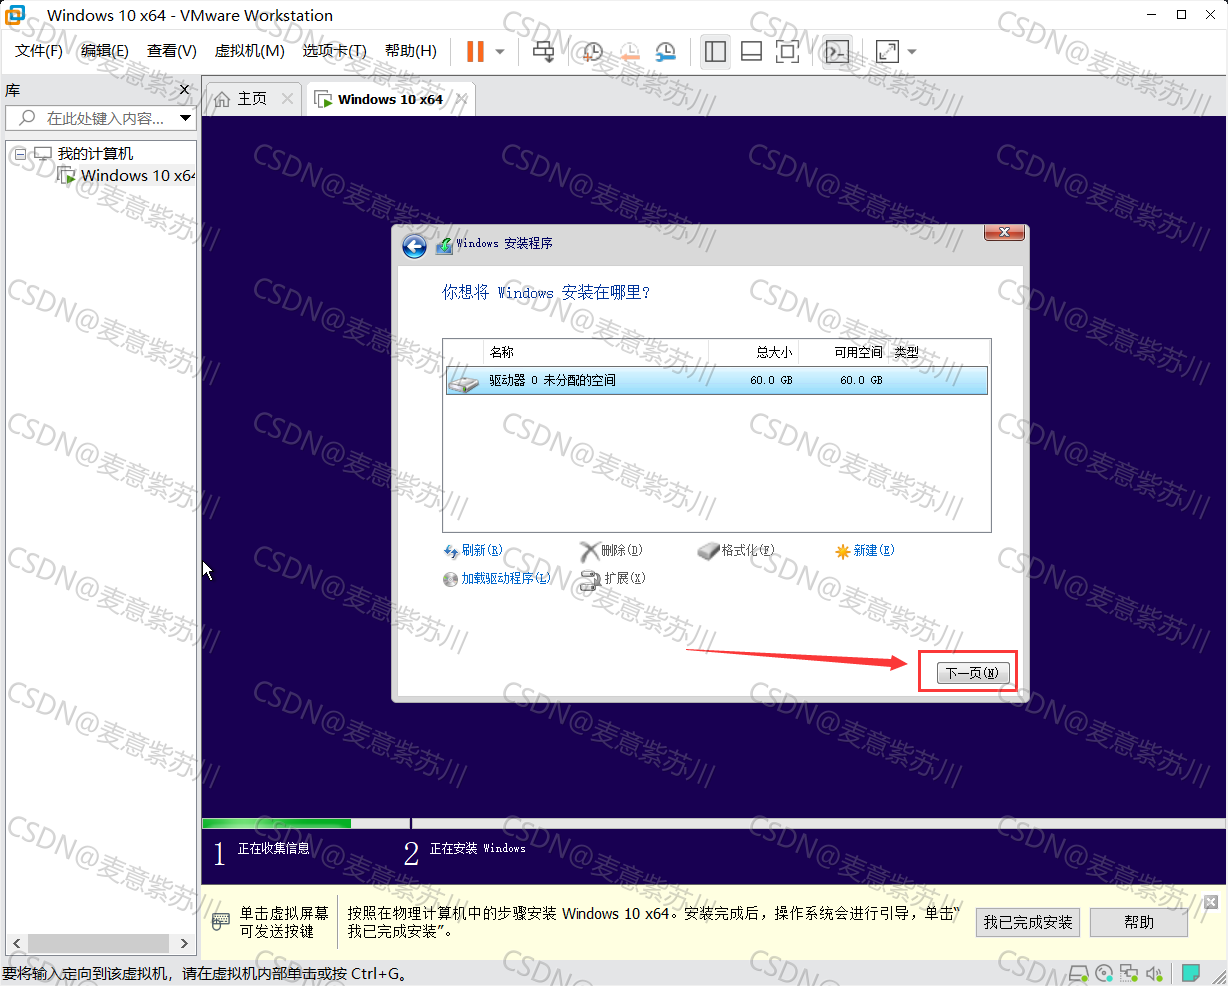
Task: Open the 选项卡(T) menu
Action: (x=334, y=51)
